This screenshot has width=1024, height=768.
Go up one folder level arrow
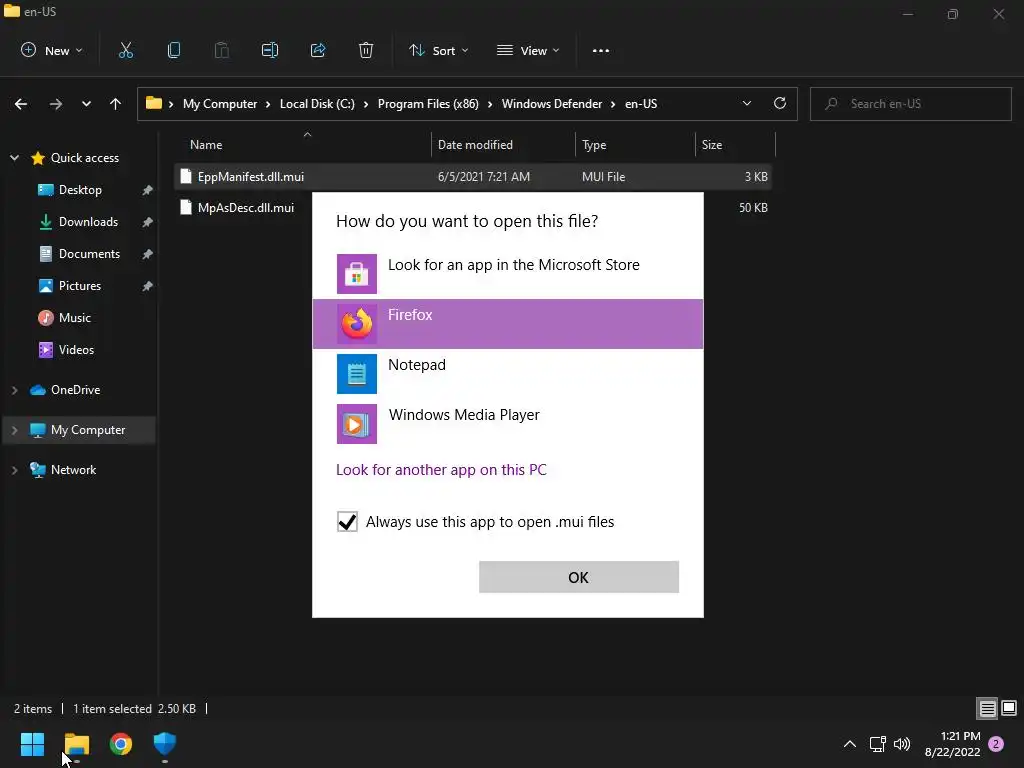(116, 104)
